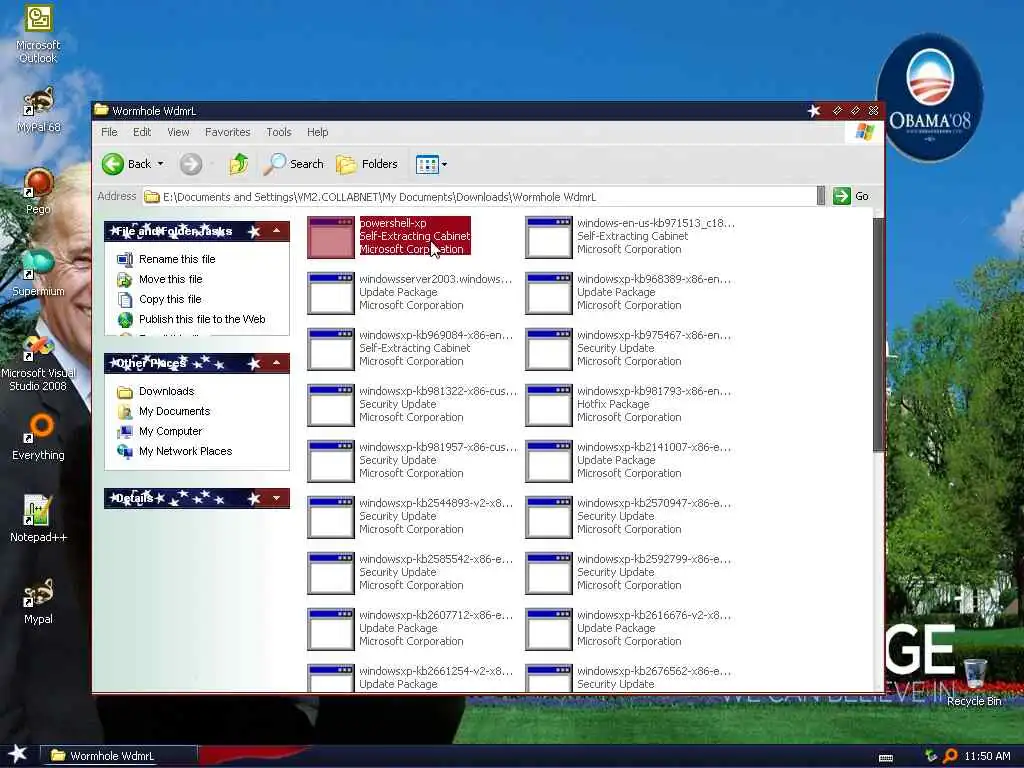Open the Edit menu
Screen dimensions: 1024x768
coord(142,132)
